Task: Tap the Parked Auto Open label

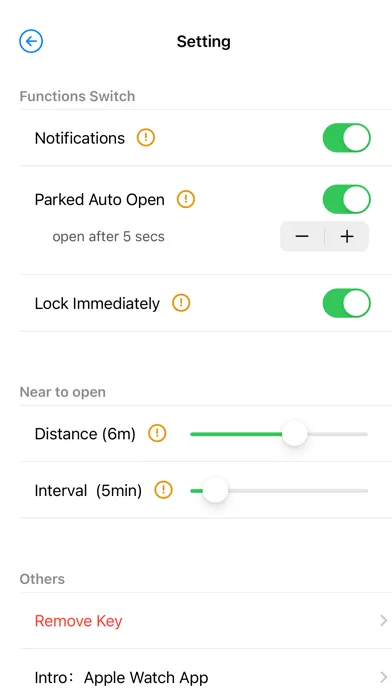Action: [99, 200]
